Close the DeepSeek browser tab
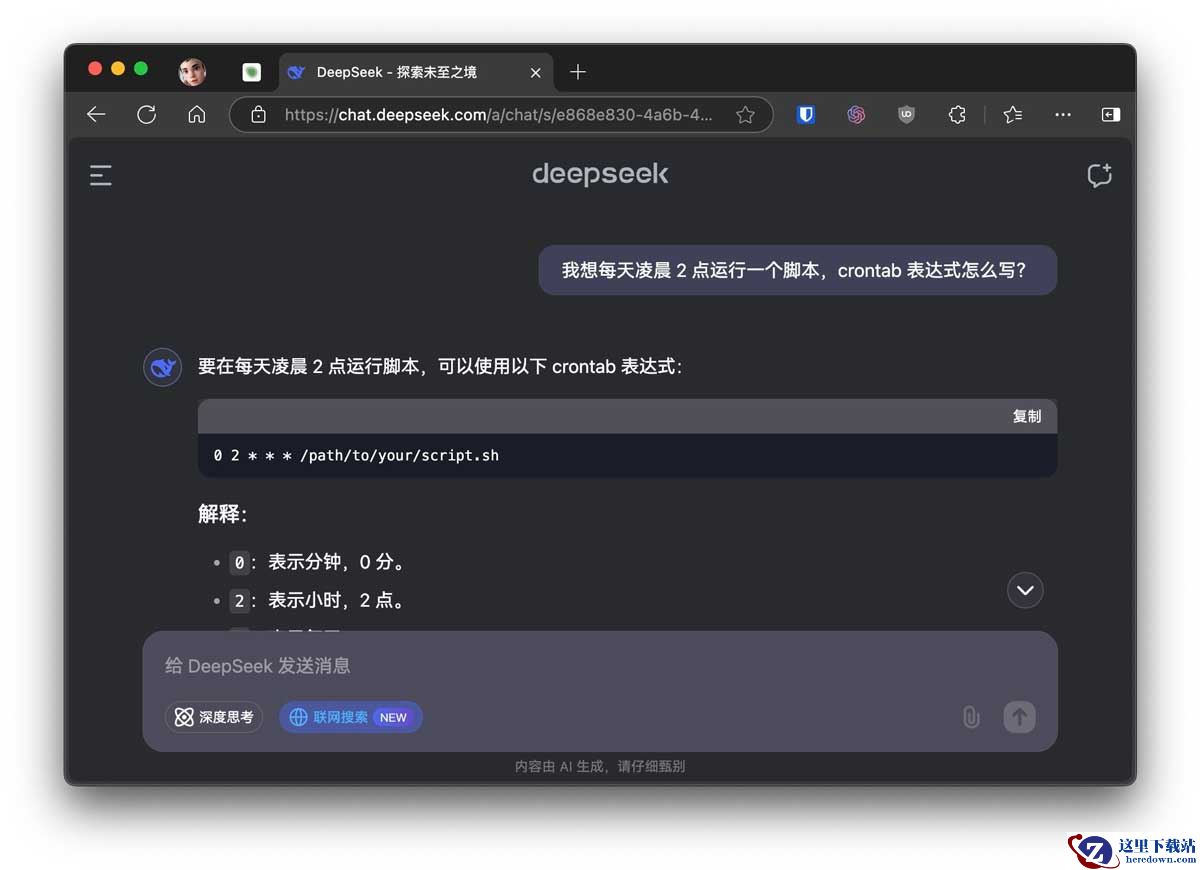This screenshot has height=870, width=1200. (536, 73)
